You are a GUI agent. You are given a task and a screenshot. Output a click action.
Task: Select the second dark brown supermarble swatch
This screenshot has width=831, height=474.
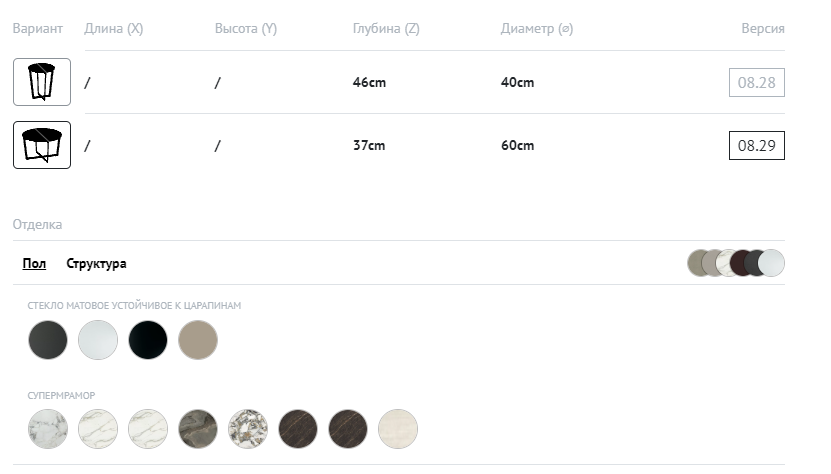pyautogui.click(x=348, y=428)
